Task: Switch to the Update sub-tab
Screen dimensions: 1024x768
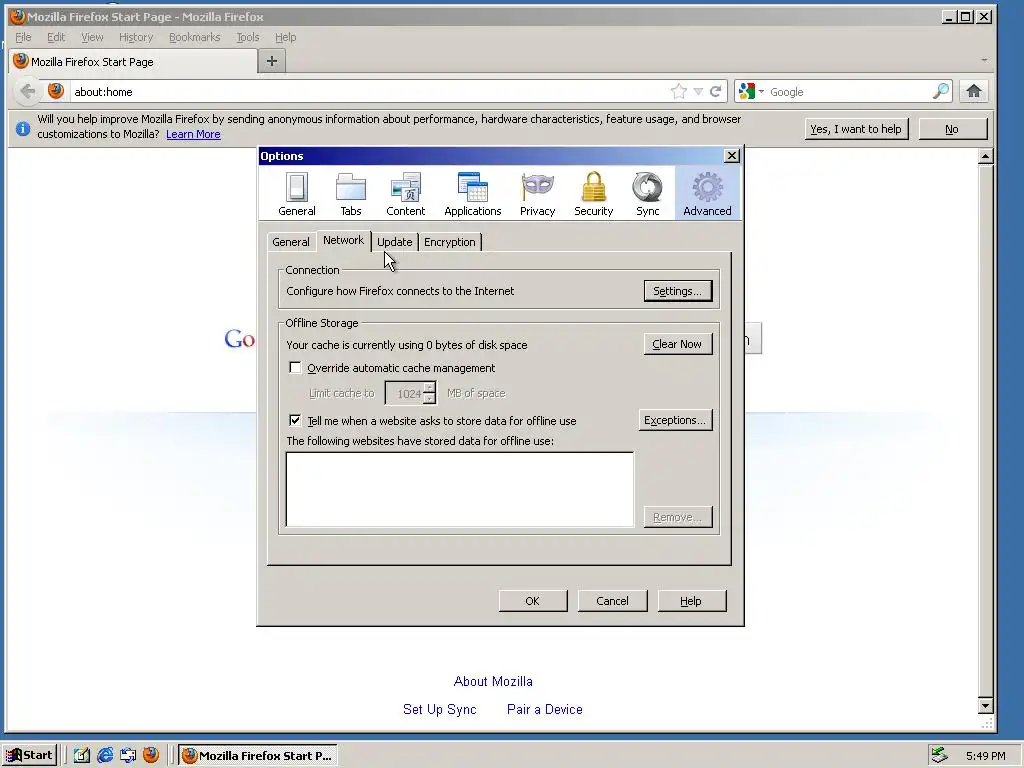Action: click(x=394, y=242)
